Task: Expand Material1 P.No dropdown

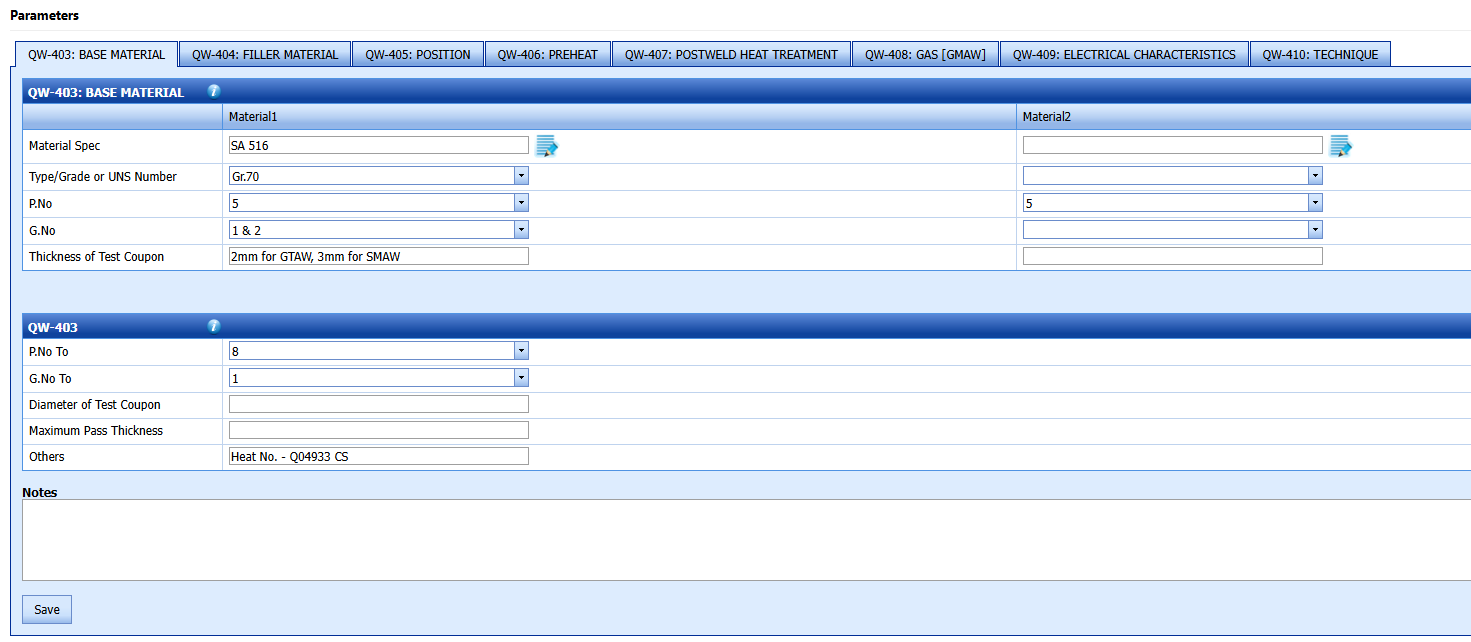Action: pyautogui.click(x=521, y=203)
